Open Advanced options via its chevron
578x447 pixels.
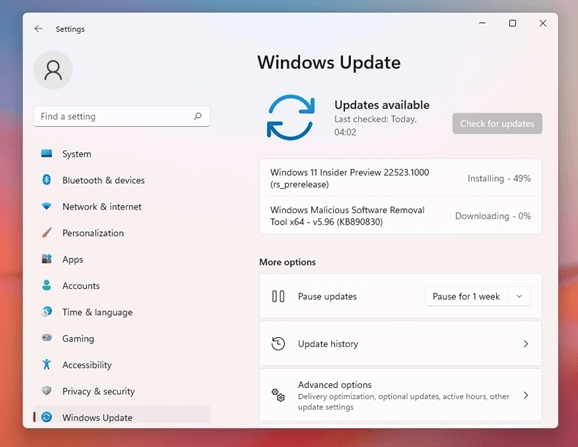[526, 395]
